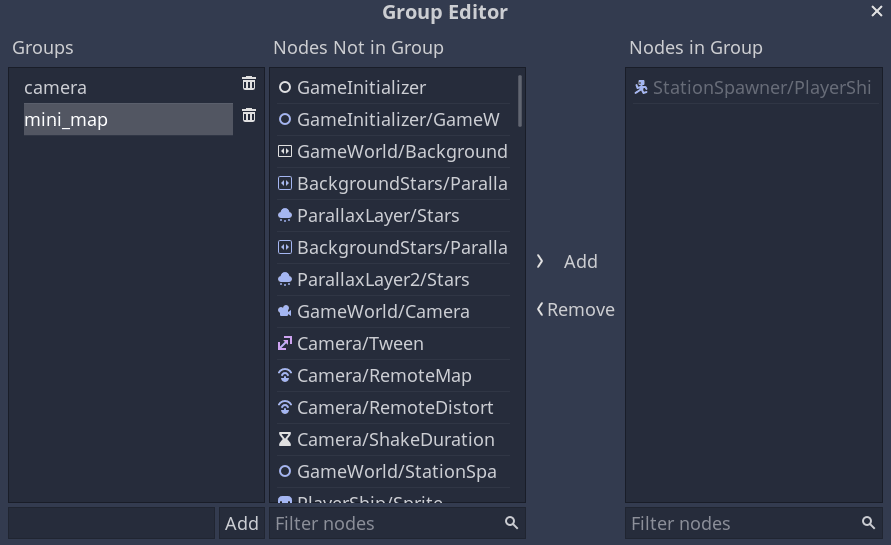891x545 pixels.
Task: Delete the camera group via trash icon
Action: [x=249, y=84]
